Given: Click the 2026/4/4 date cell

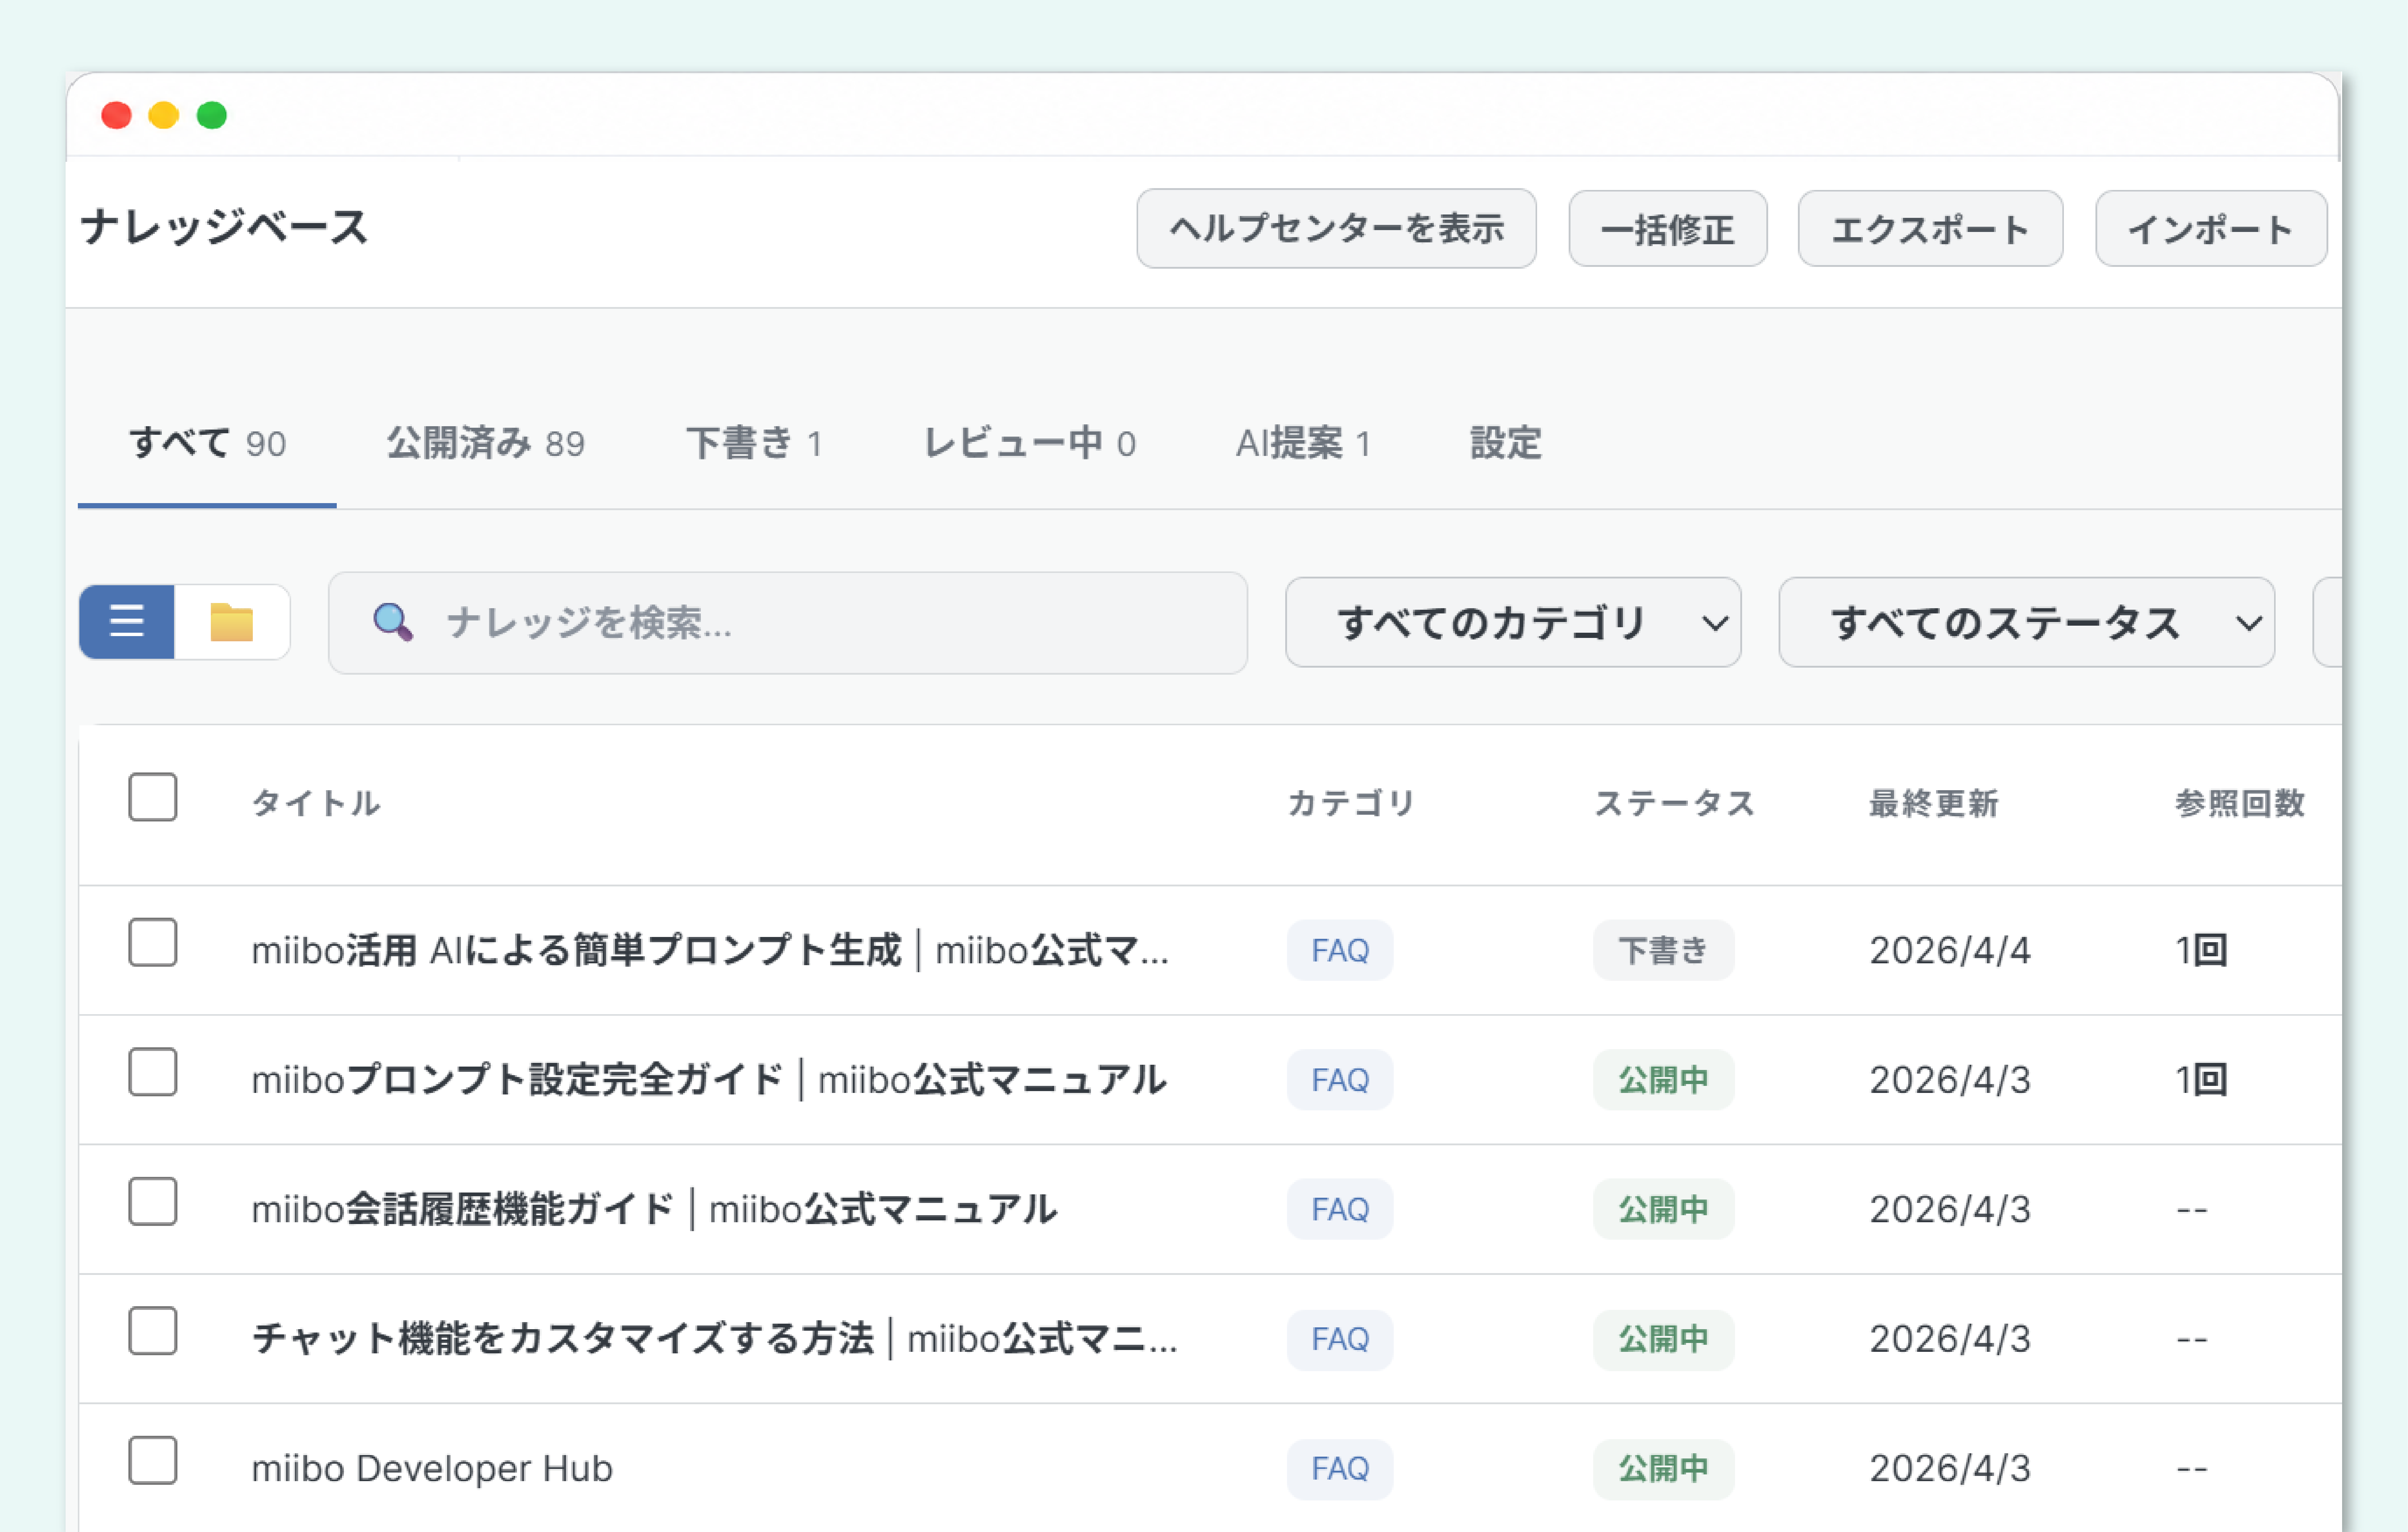Looking at the screenshot, I should click(1950, 950).
